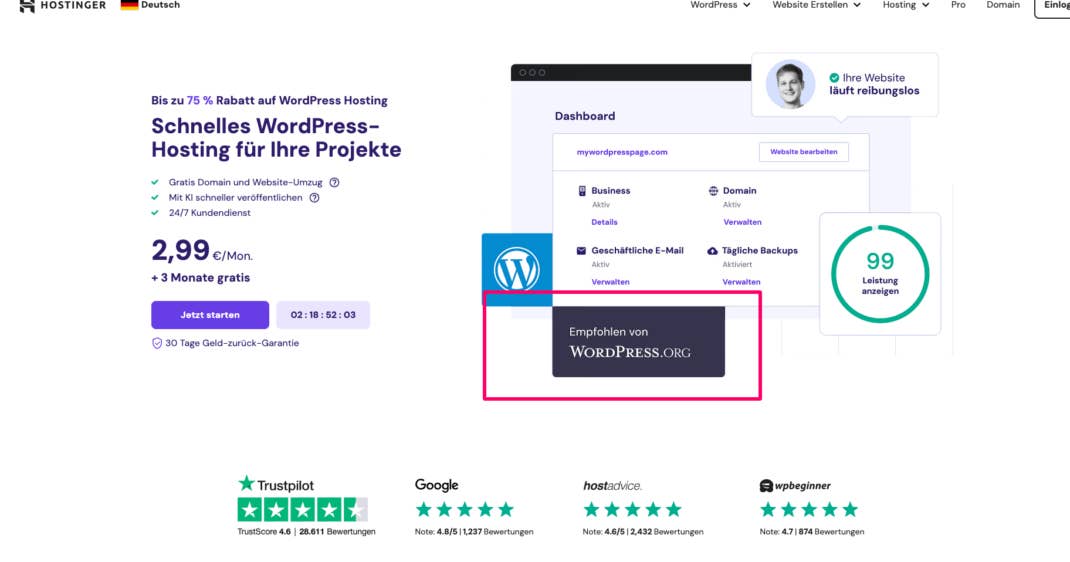Click the Geschäftliche E-Mail envelope icon

point(581,251)
